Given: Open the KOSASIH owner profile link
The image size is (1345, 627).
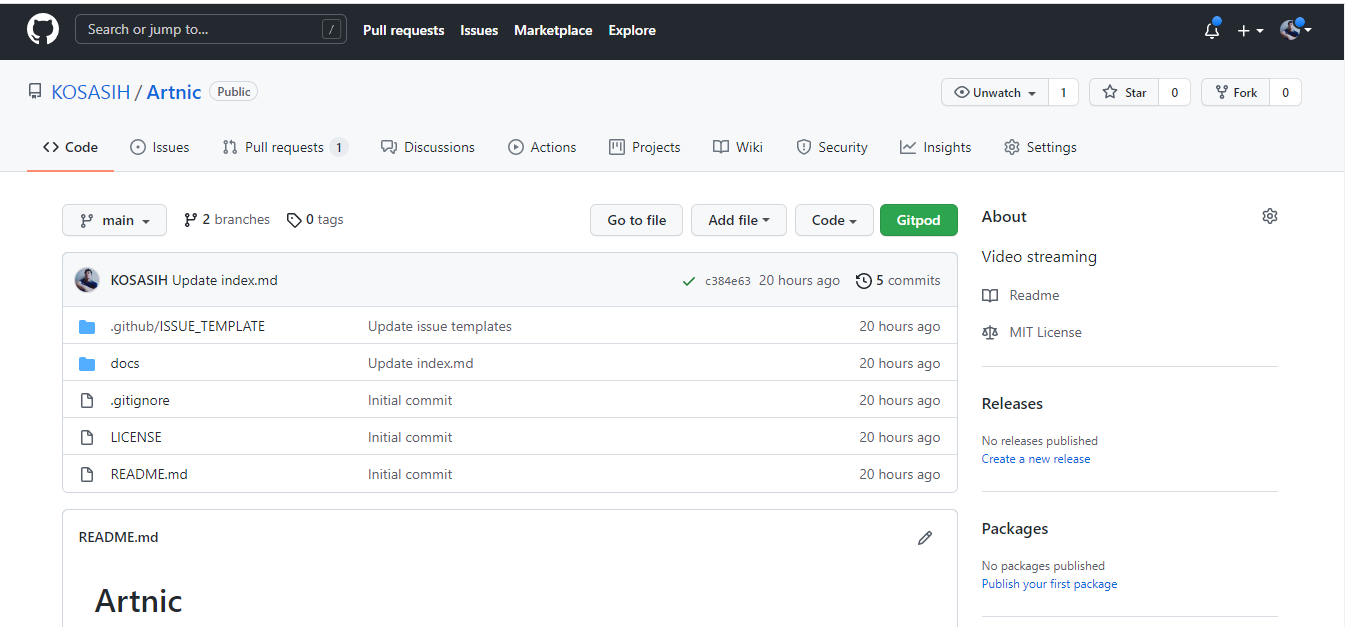Looking at the screenshot, I should (91, 92).
